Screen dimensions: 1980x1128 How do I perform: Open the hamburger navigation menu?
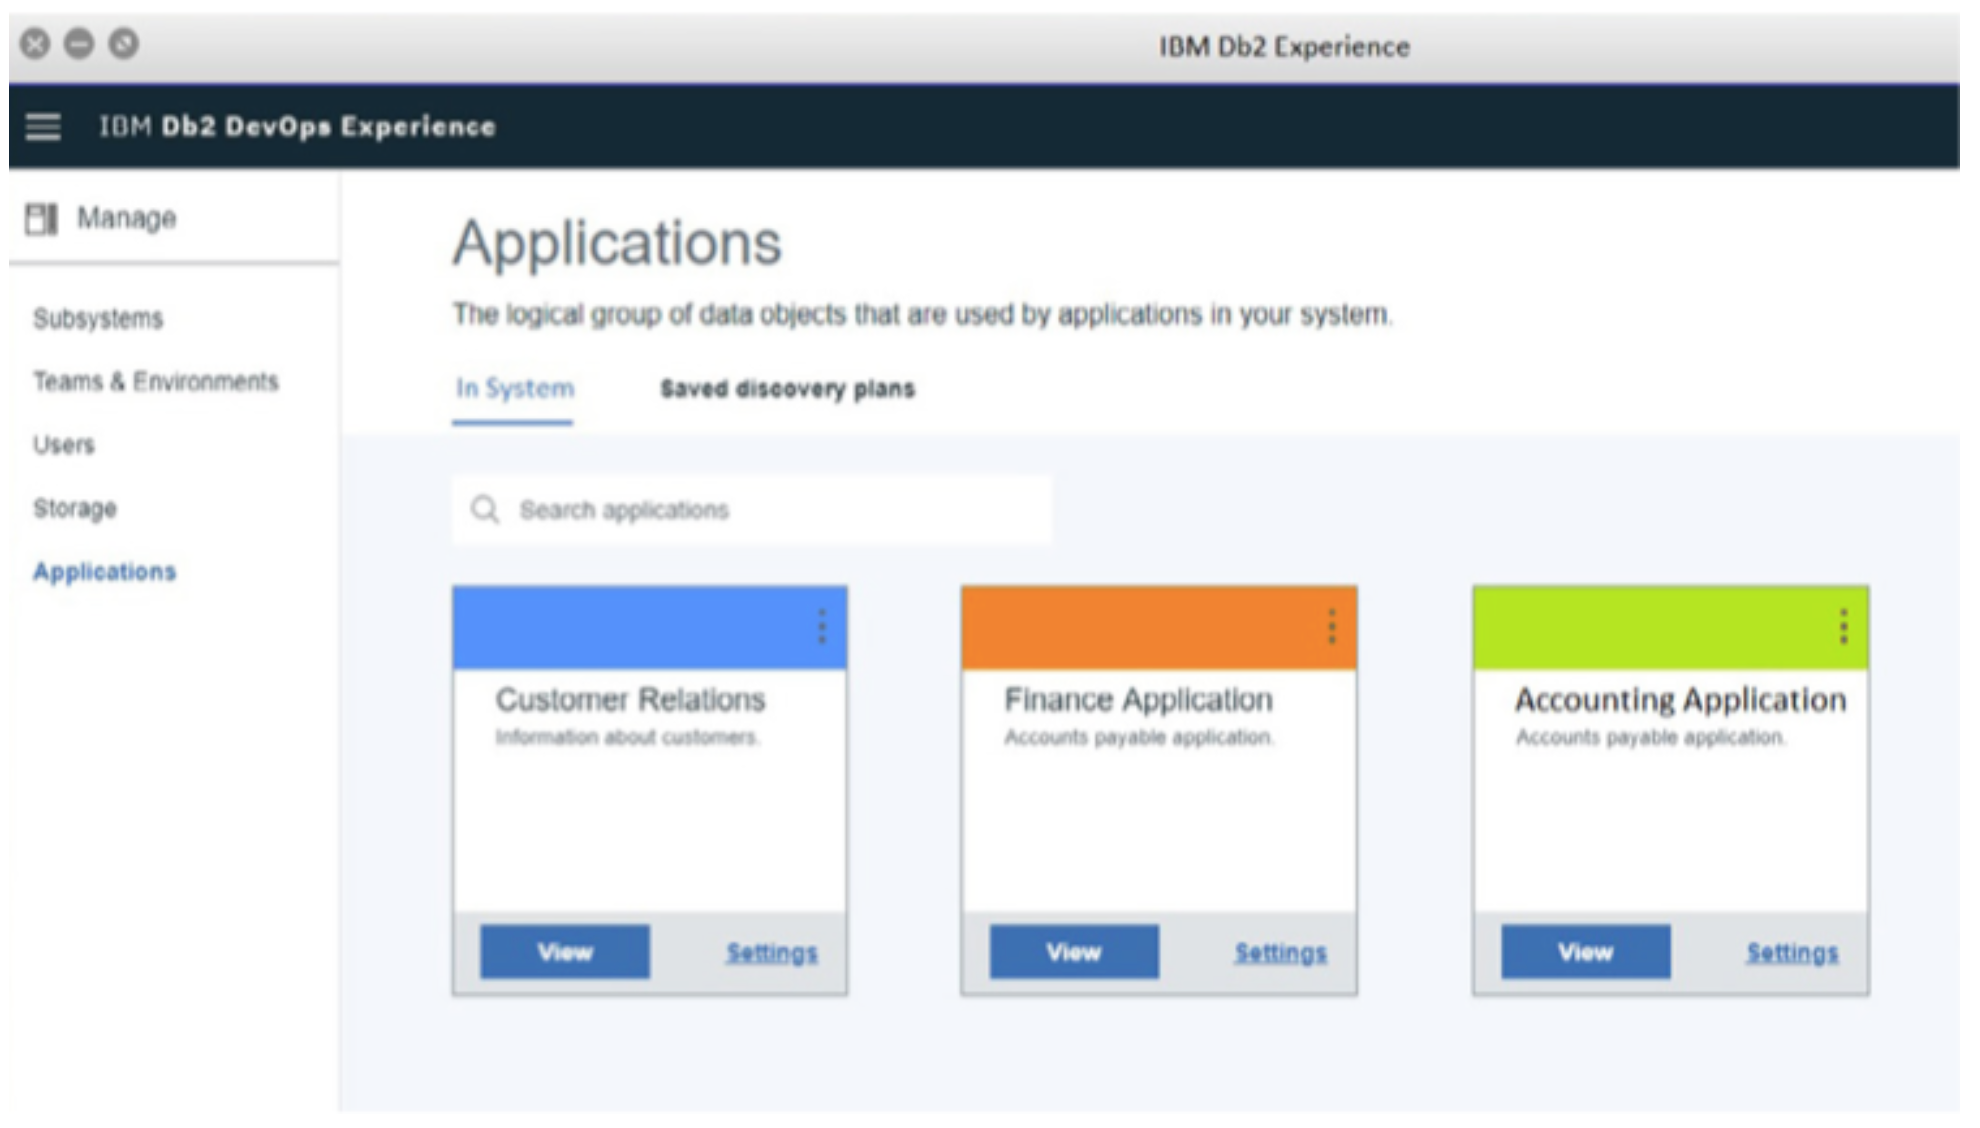click(43, 127)
